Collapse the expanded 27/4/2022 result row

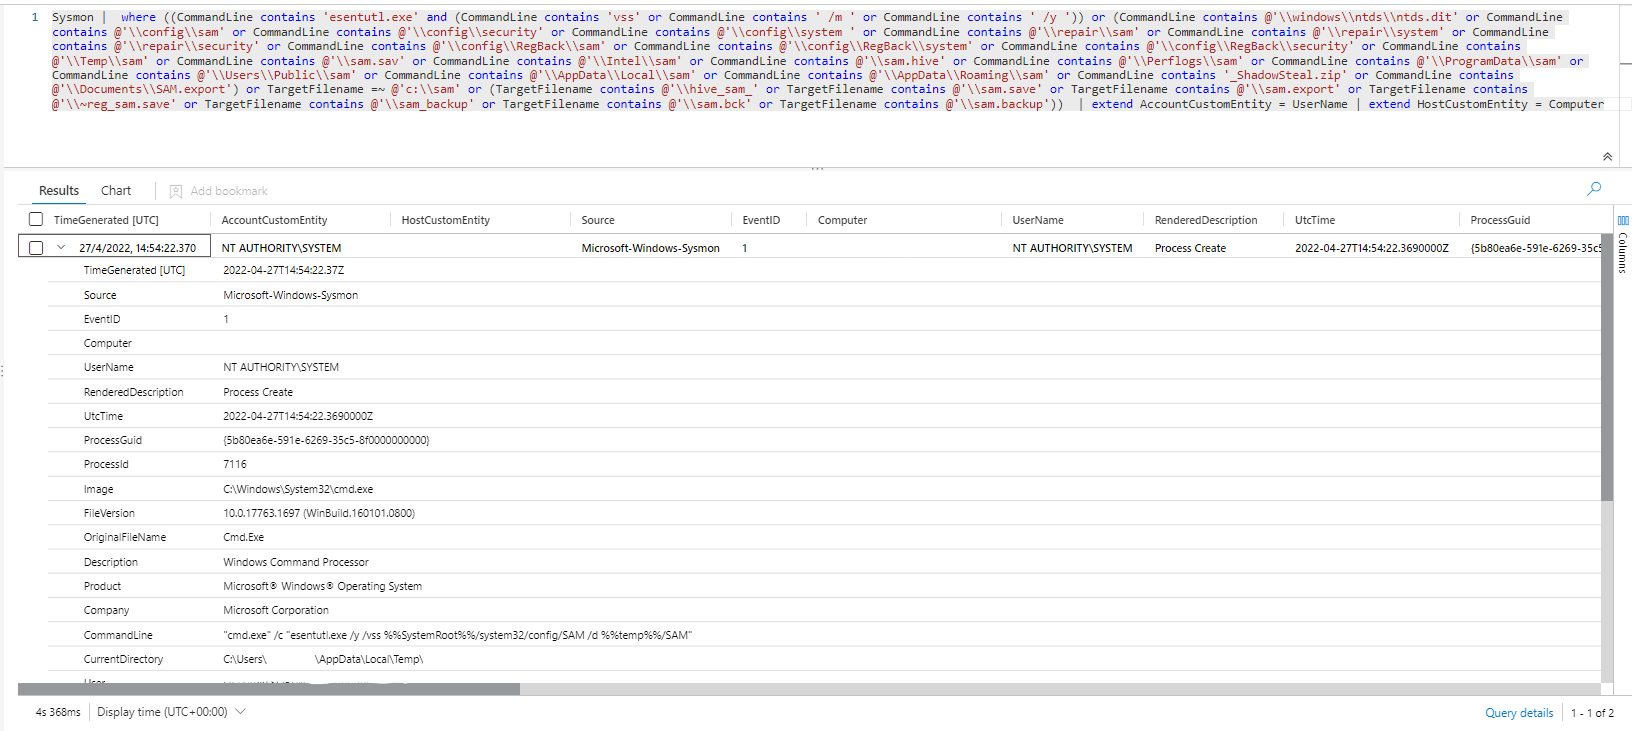(61, 248)
